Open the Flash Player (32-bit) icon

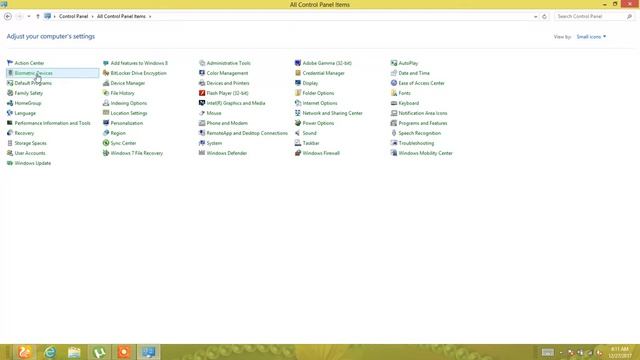coord(202,93)
